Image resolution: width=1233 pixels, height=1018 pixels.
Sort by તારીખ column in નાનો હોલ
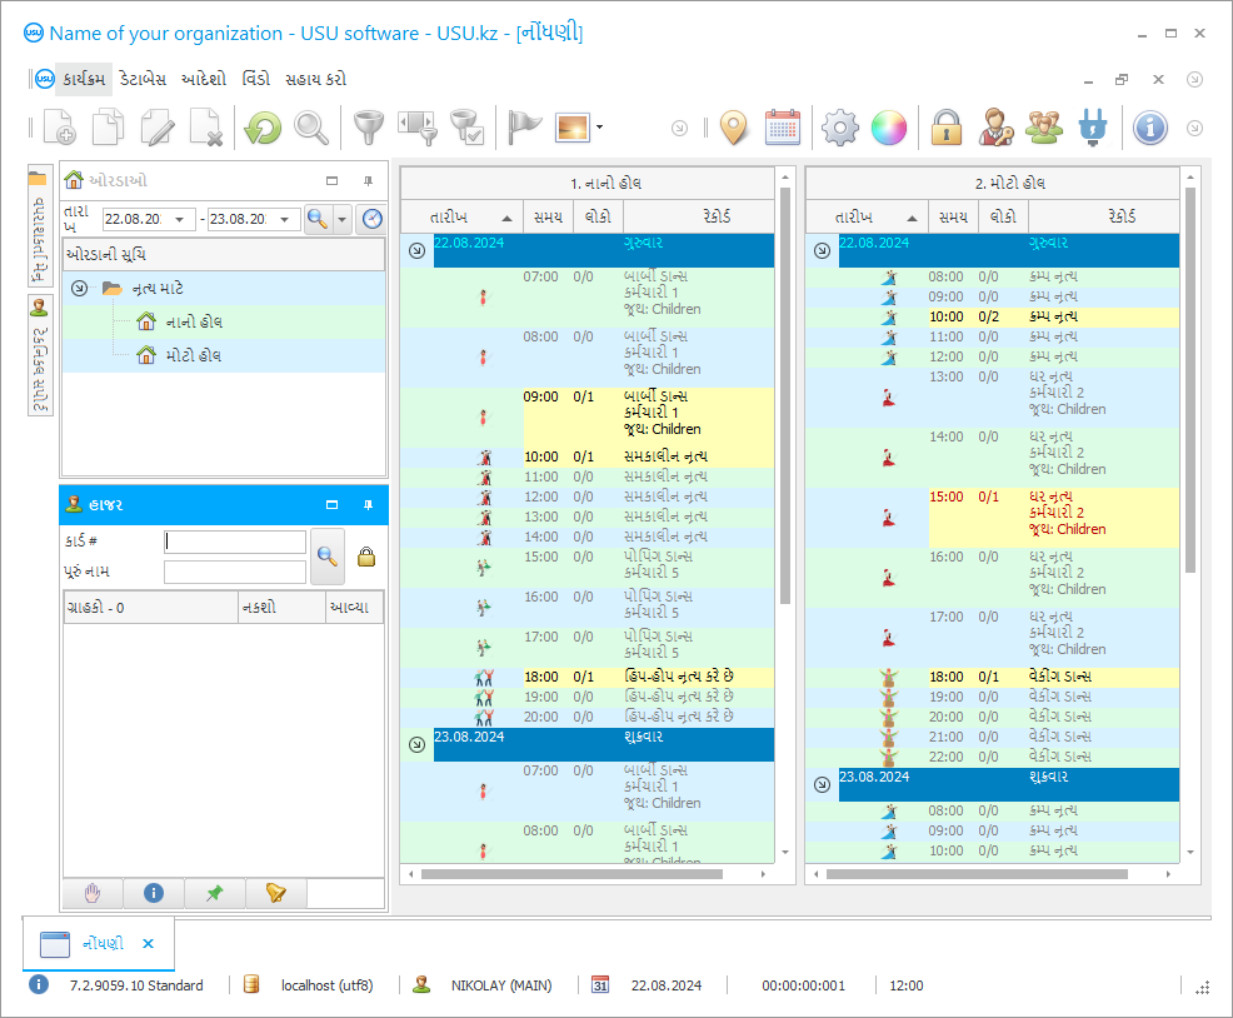pos(461,217)
